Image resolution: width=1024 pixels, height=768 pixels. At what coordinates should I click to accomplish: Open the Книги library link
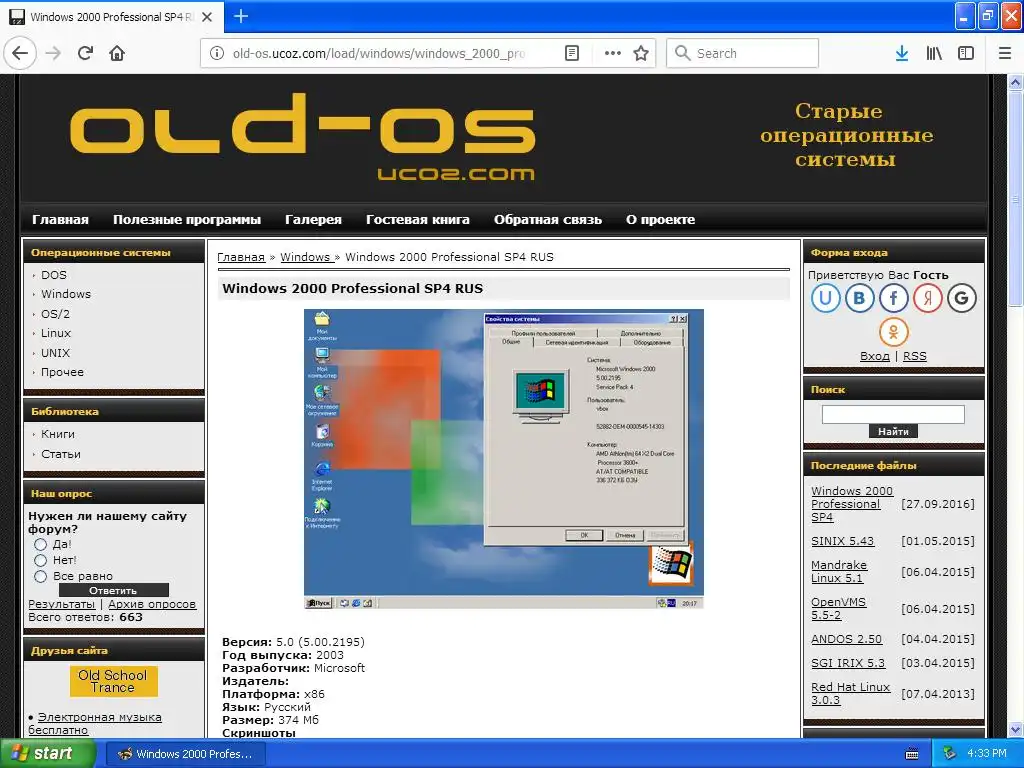[x=57, y=434]
